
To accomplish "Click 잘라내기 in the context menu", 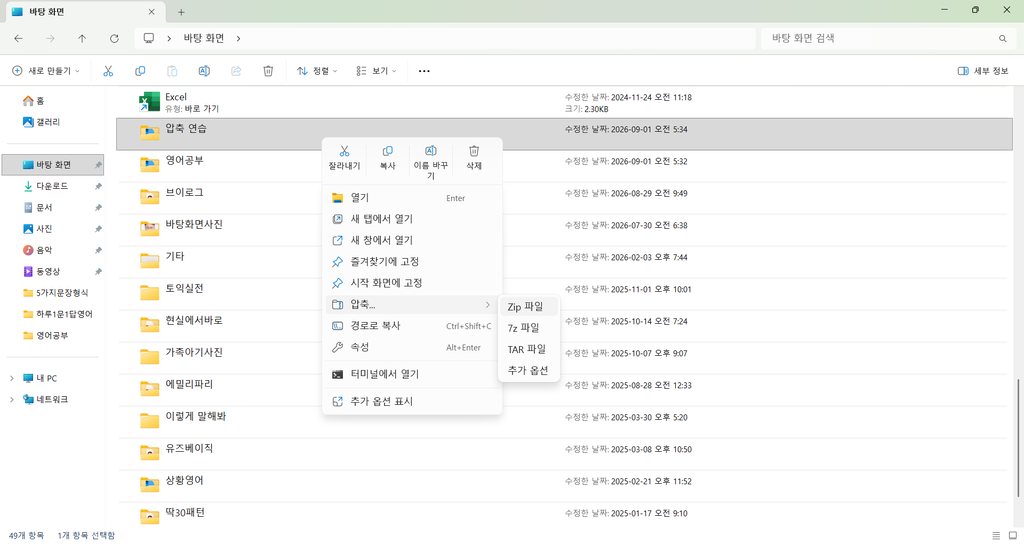I will point(344,159).
